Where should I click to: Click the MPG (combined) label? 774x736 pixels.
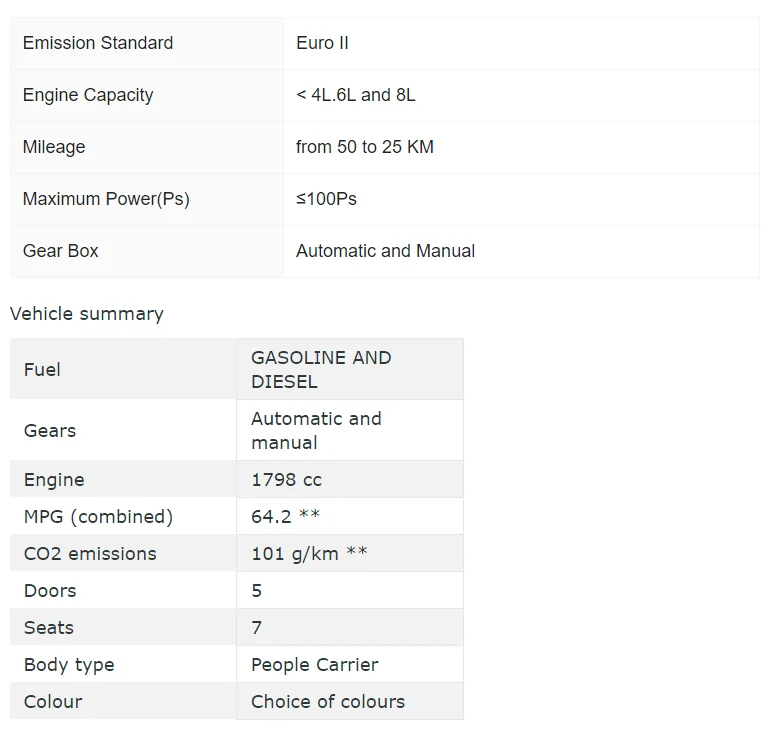98,517
